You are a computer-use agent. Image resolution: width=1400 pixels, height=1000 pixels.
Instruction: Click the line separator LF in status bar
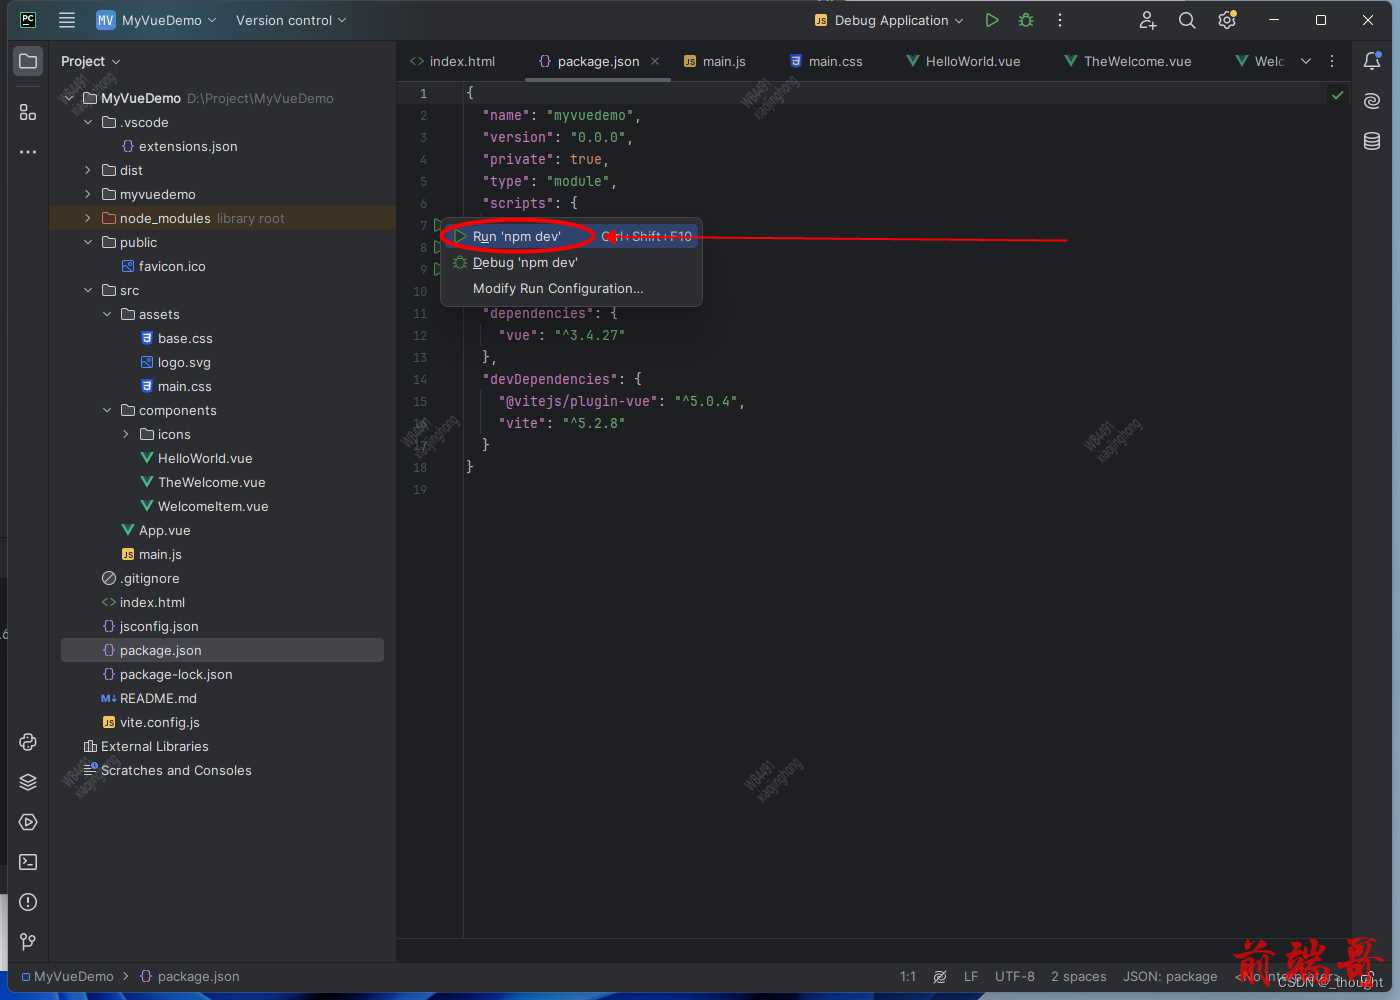(x=971, y=976)
